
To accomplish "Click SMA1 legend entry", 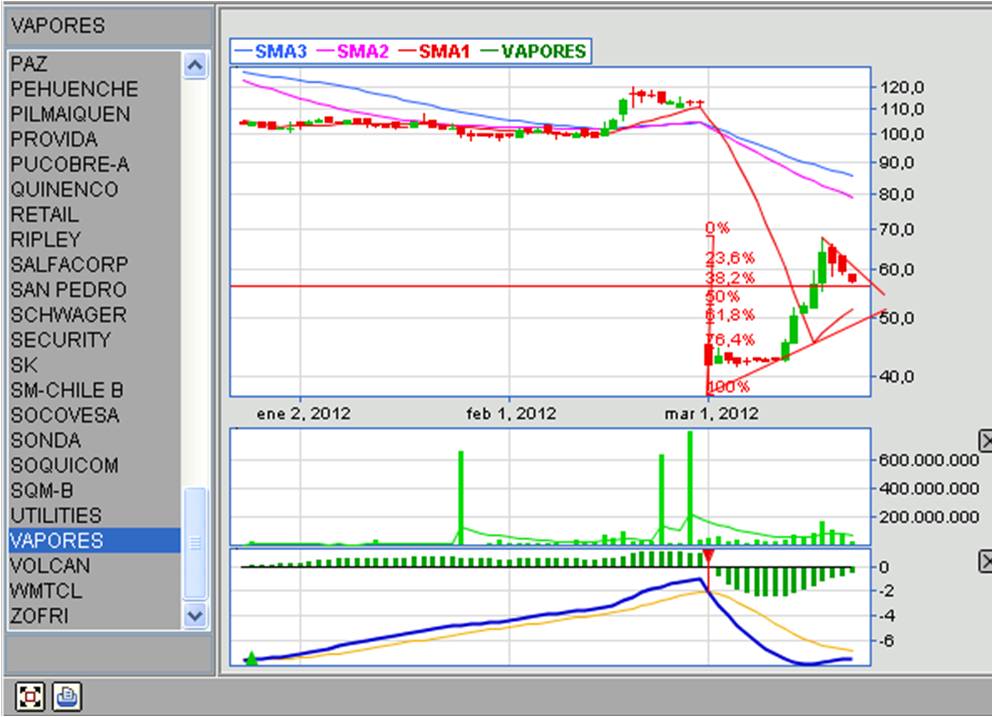I will [x=434, y=51].
